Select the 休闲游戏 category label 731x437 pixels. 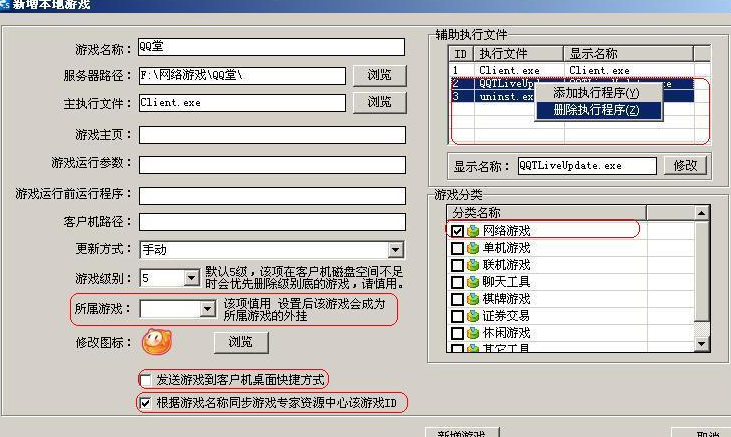(x=506, y=333)
